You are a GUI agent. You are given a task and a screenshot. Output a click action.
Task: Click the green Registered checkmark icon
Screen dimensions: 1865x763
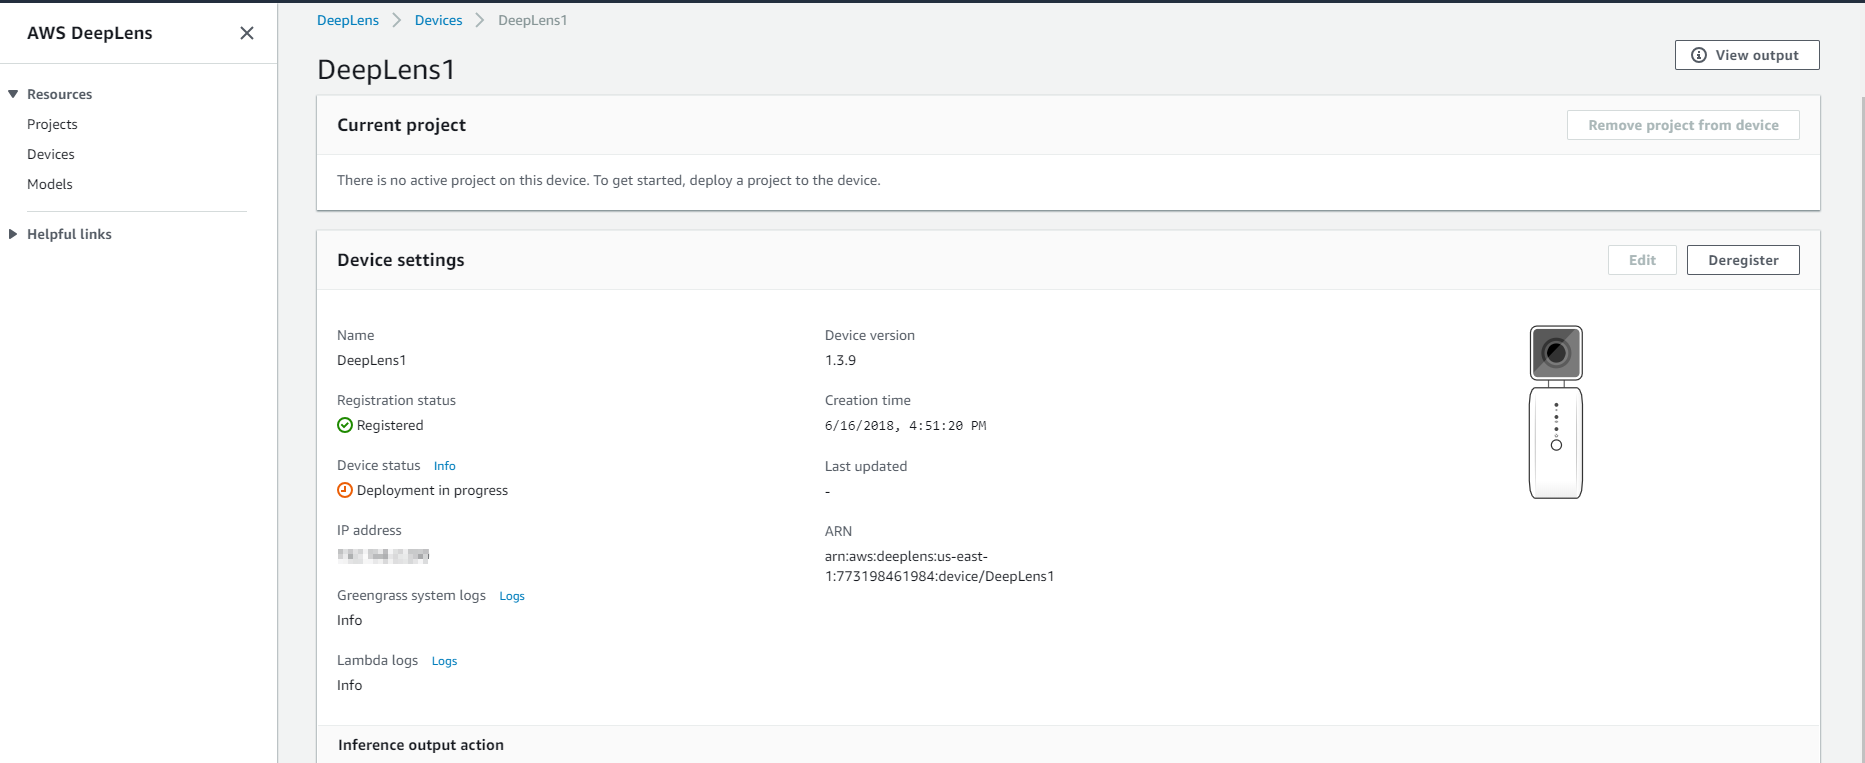click(x=345, y=425)
